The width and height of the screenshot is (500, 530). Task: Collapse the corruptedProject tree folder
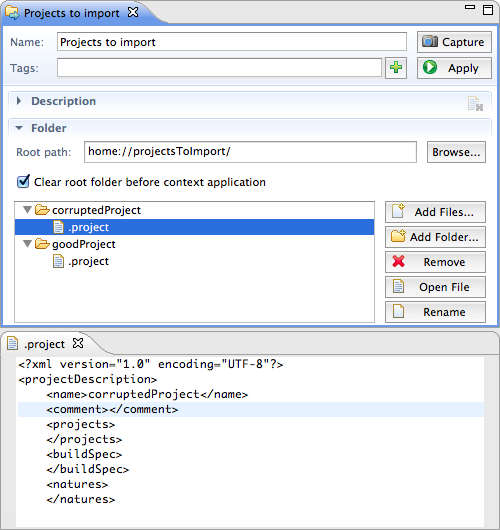(27, 210)
